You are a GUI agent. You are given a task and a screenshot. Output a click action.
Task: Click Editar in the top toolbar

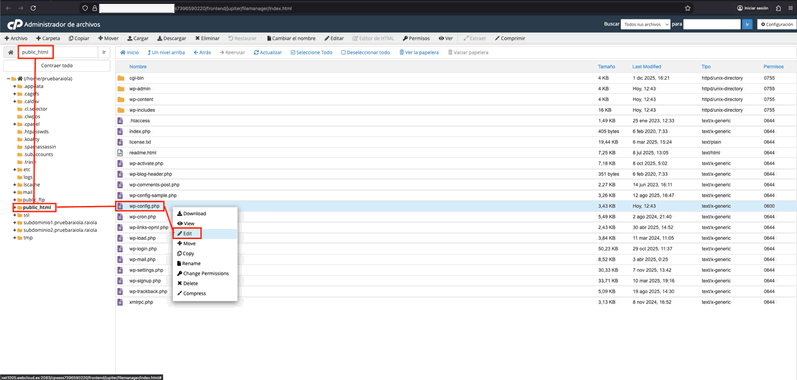click(x=334, y=38)
